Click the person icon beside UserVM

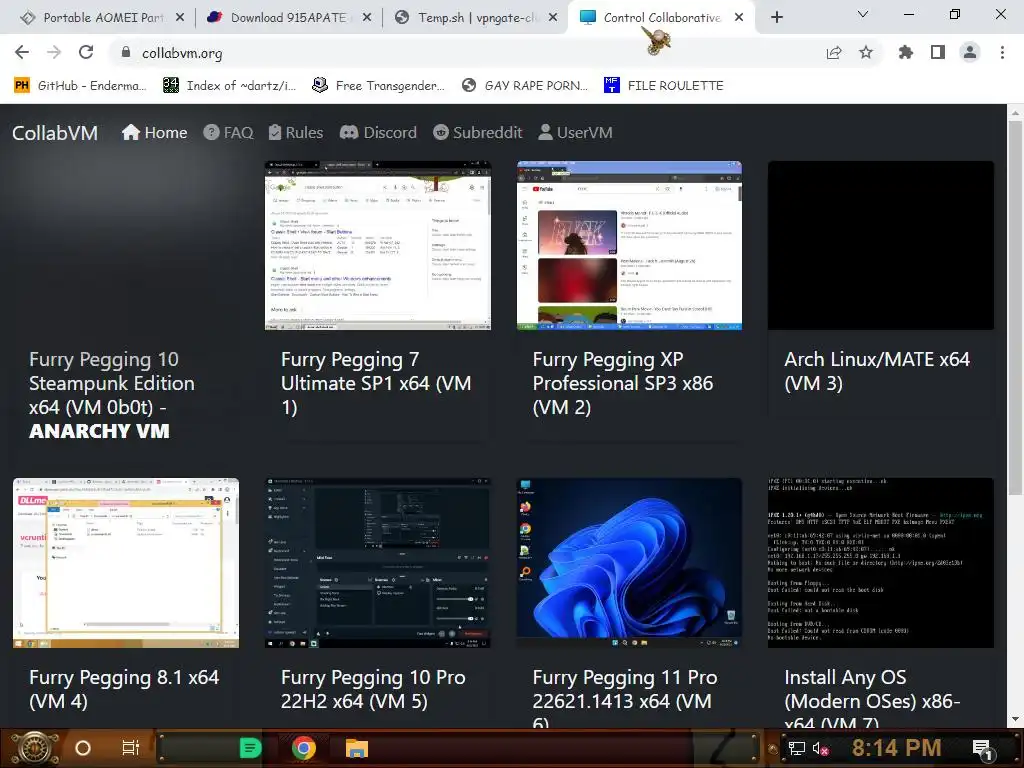pyautogui.click(x=545, y=132)
